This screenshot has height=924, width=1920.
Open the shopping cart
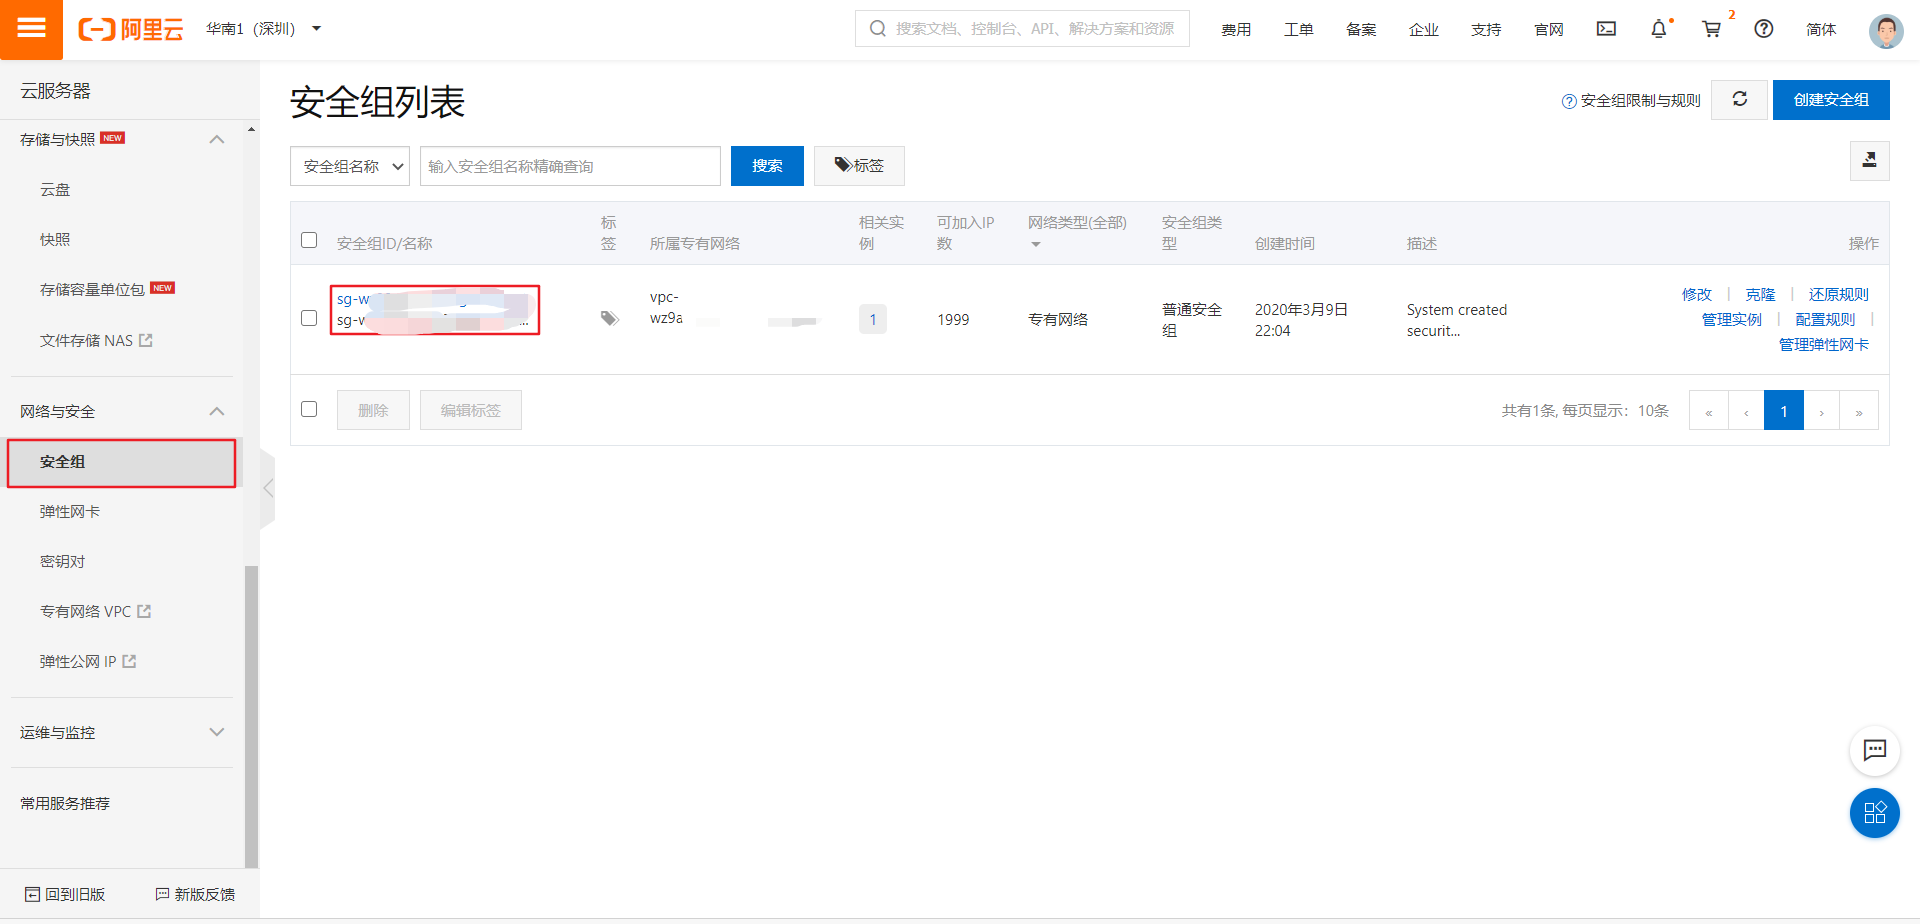click(1712, 29)
